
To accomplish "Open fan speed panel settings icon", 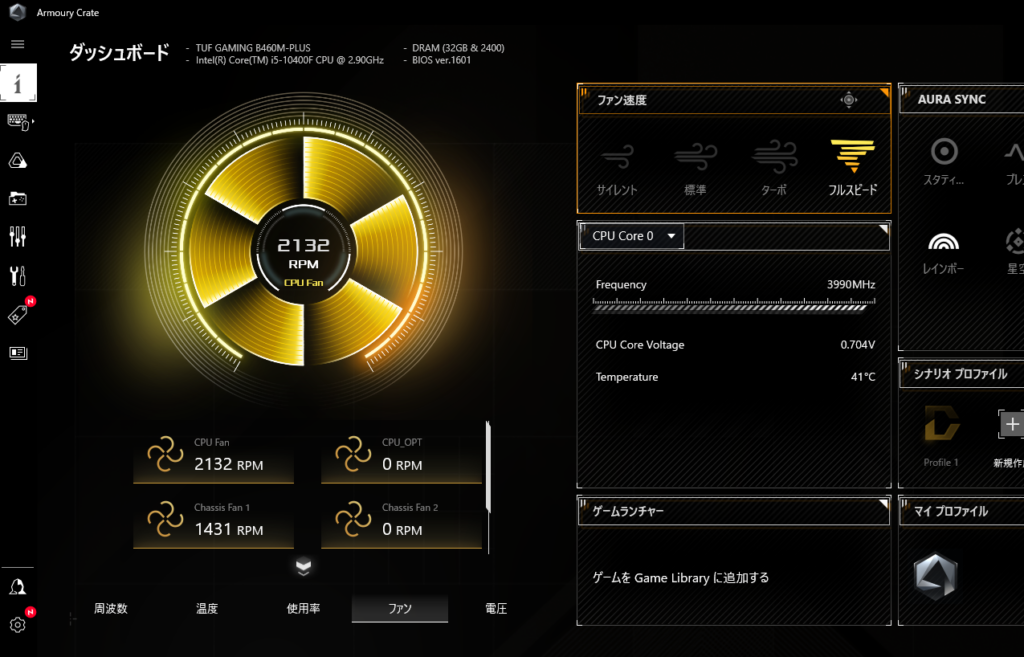I will coord(848,100).
